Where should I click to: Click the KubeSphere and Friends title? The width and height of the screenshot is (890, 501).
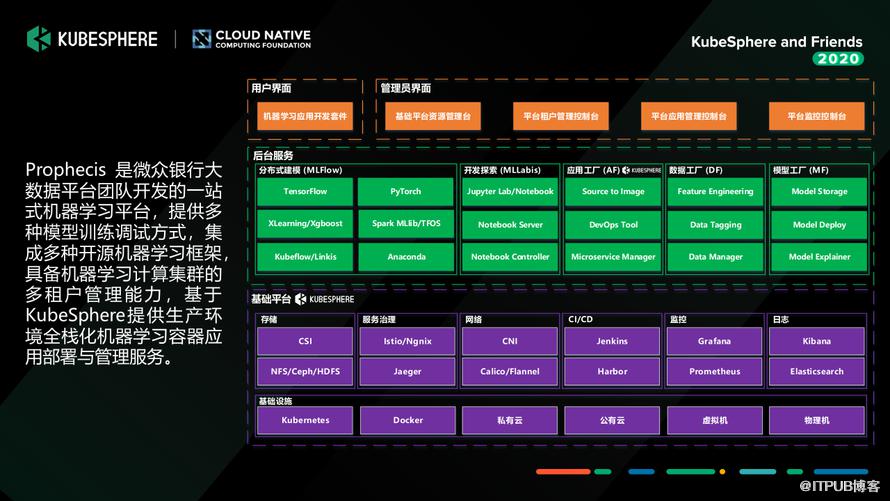tap(776, 41)
